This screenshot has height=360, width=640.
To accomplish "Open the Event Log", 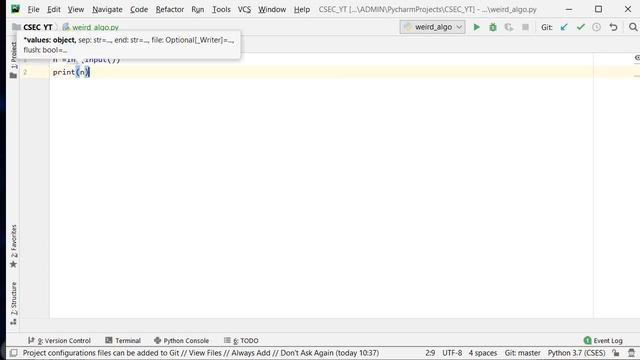I will (603, 340).
